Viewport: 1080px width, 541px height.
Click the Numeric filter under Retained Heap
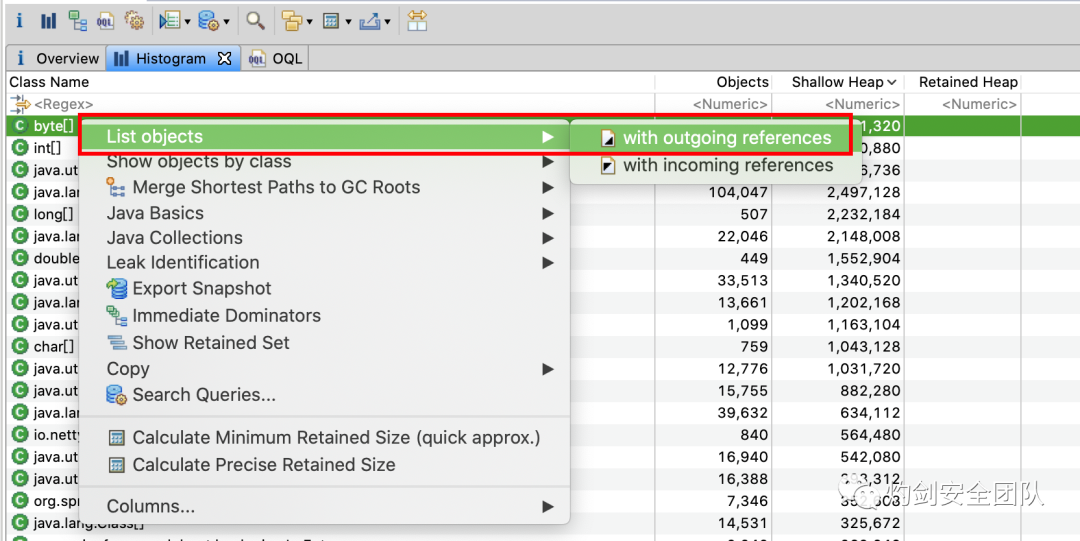click(979, 105)
